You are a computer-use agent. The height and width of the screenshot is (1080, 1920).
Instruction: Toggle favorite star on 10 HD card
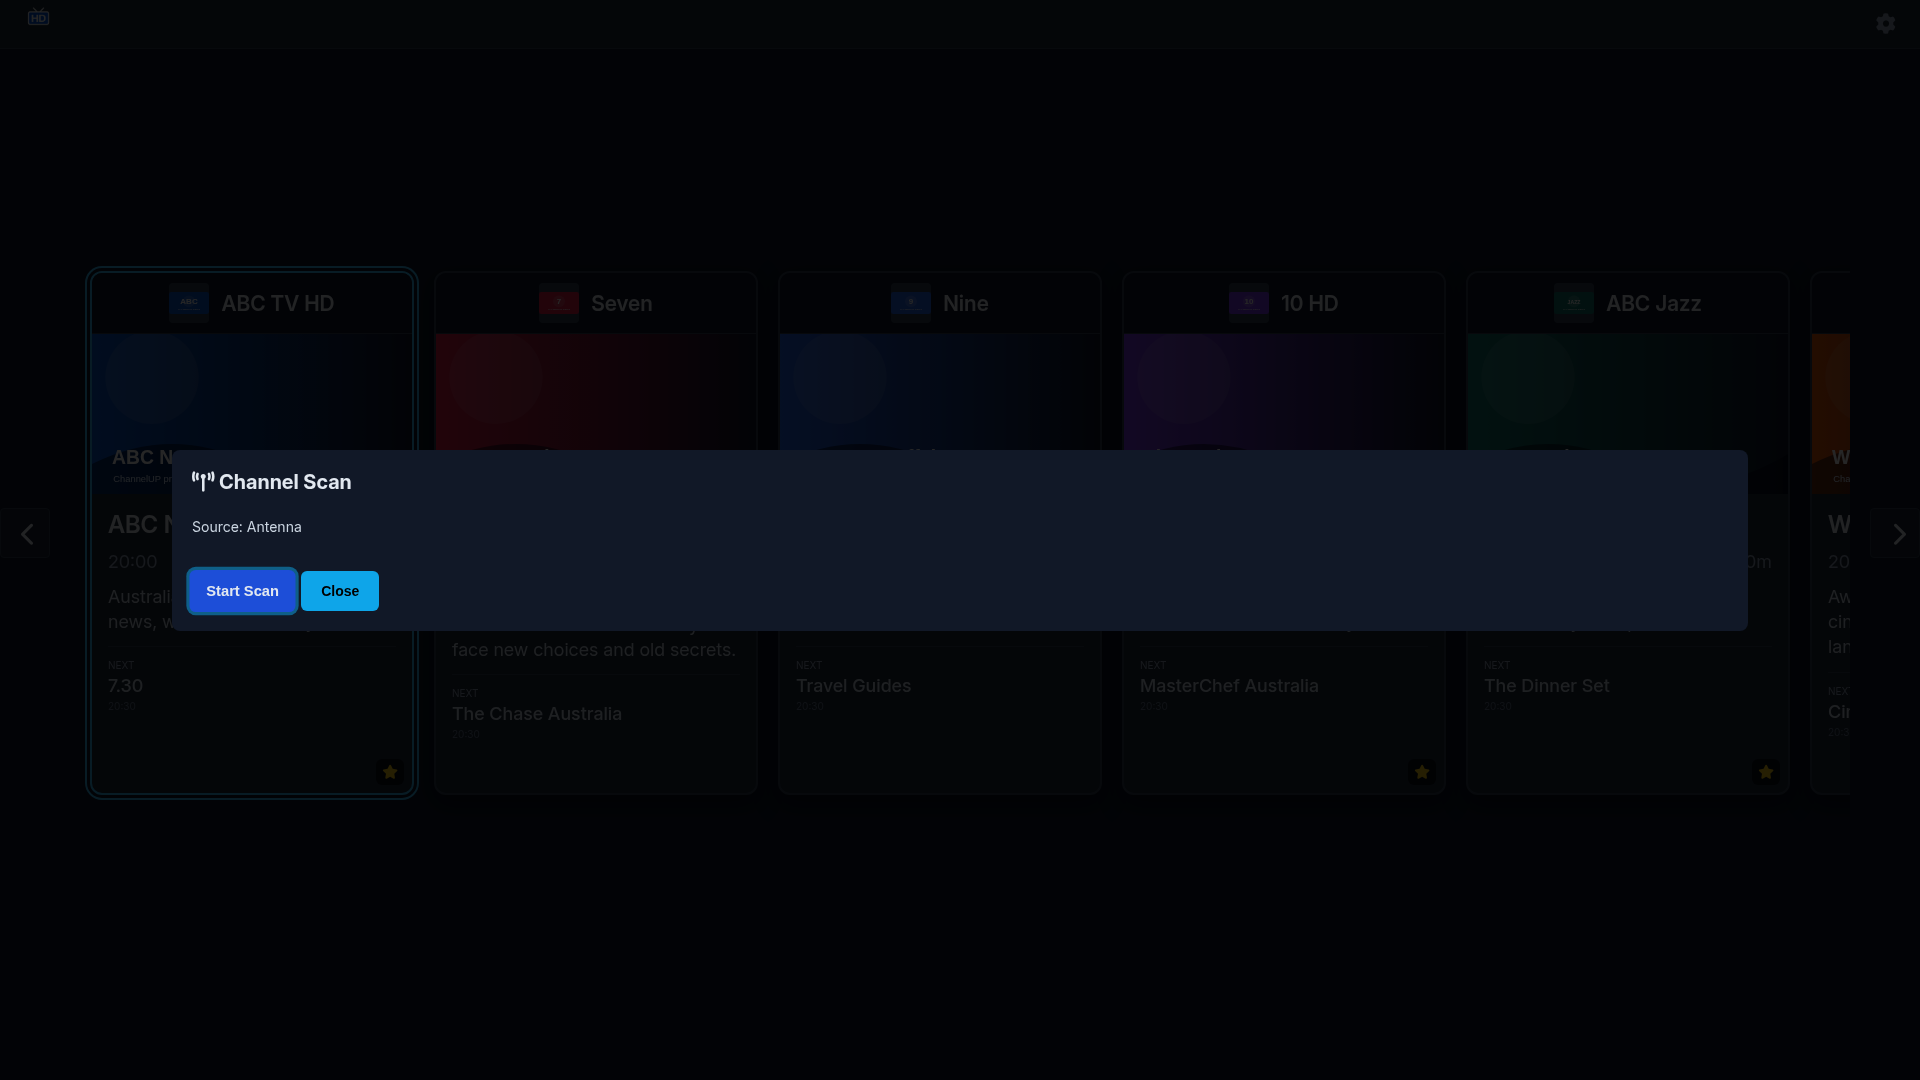point(1422,772)
